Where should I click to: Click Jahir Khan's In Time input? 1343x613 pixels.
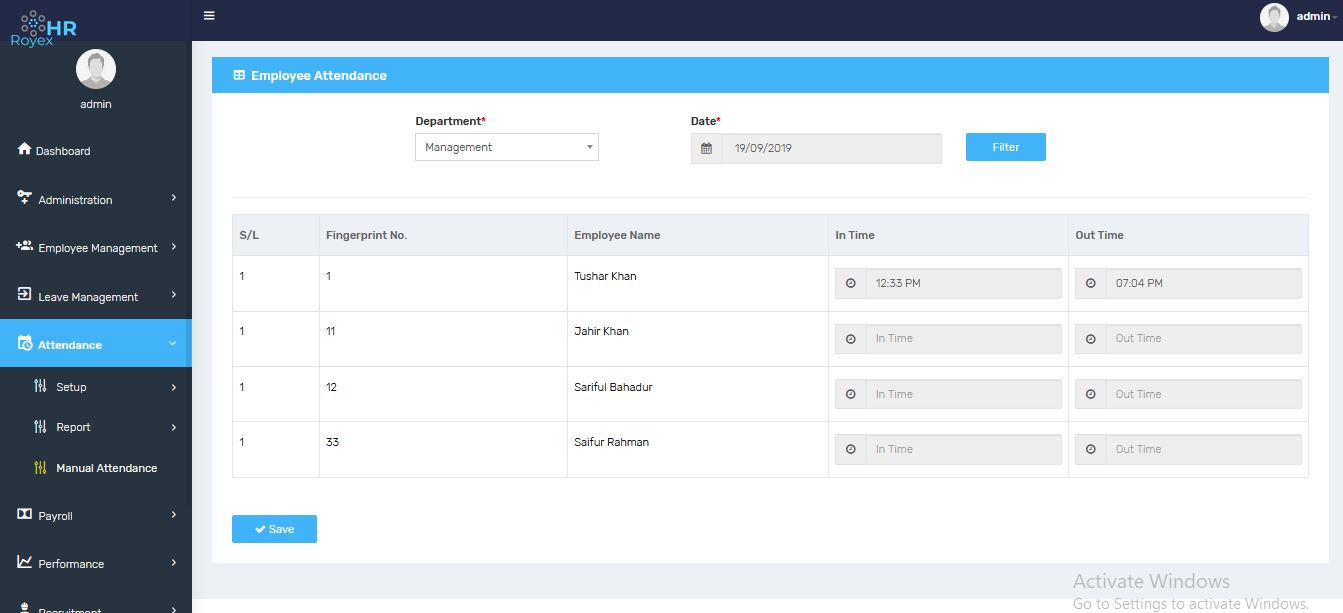[963, 339]
